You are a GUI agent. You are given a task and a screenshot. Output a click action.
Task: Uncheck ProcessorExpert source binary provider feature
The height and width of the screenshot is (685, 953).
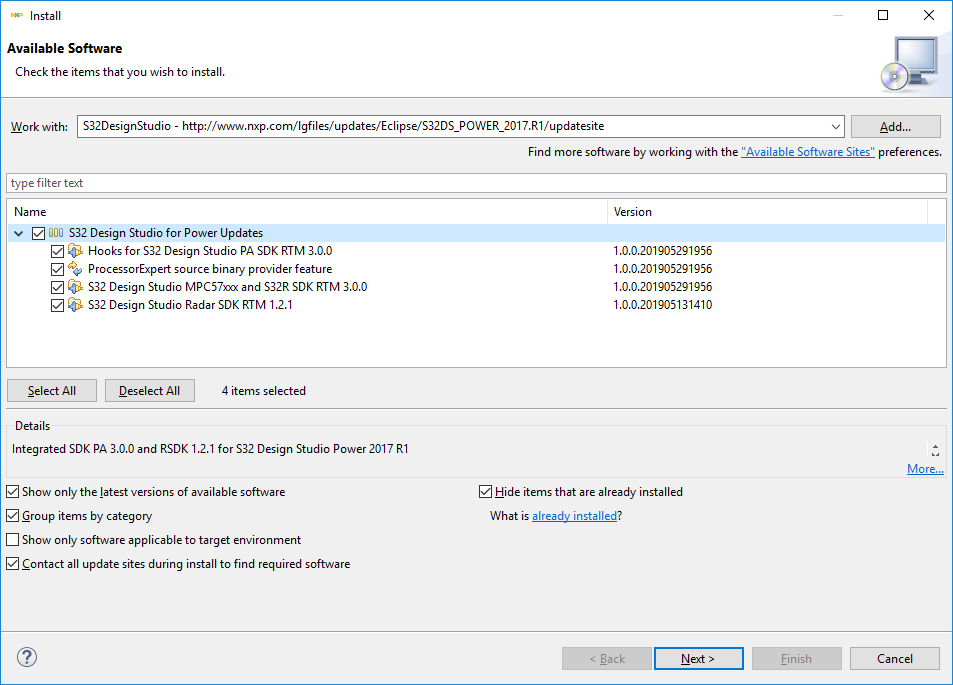[x=58, y=269]
